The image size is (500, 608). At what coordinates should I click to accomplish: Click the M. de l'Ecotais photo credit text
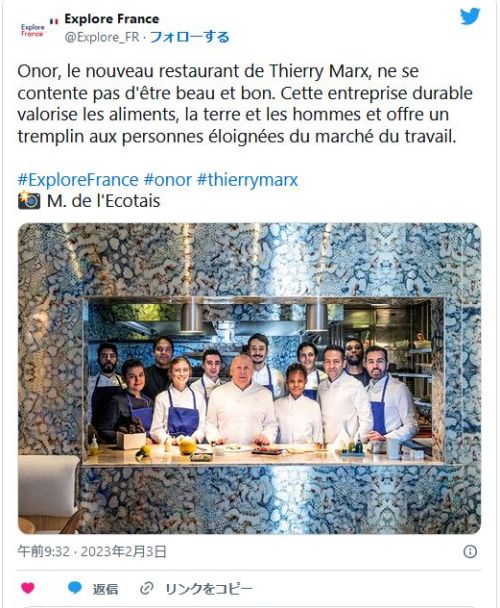(104, 201)
